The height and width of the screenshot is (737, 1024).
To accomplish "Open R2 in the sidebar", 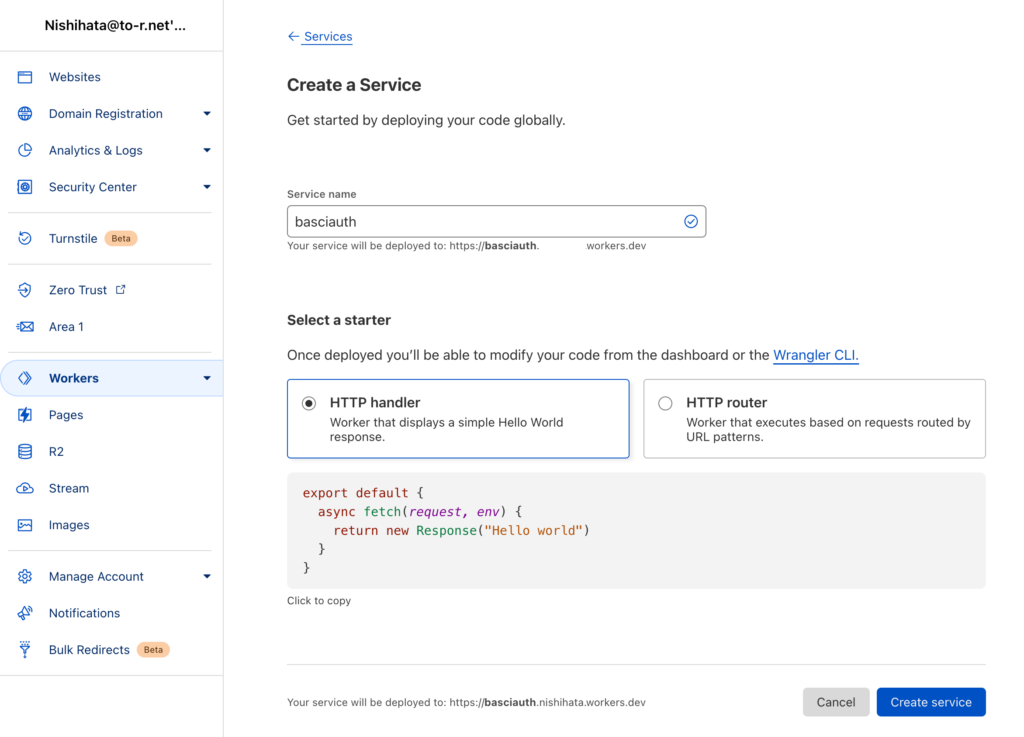I will [x=56, y=451].
